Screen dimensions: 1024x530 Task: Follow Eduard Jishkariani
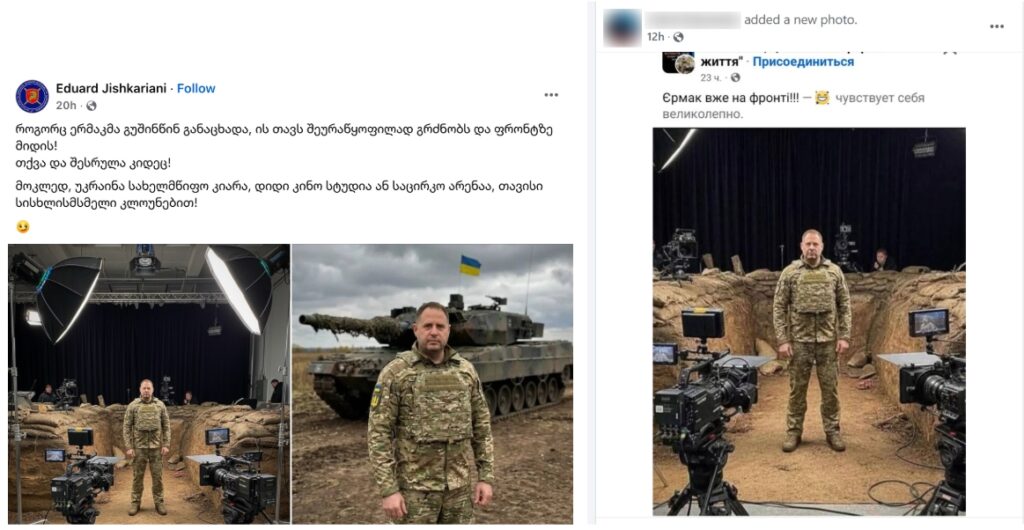point(196,89)
